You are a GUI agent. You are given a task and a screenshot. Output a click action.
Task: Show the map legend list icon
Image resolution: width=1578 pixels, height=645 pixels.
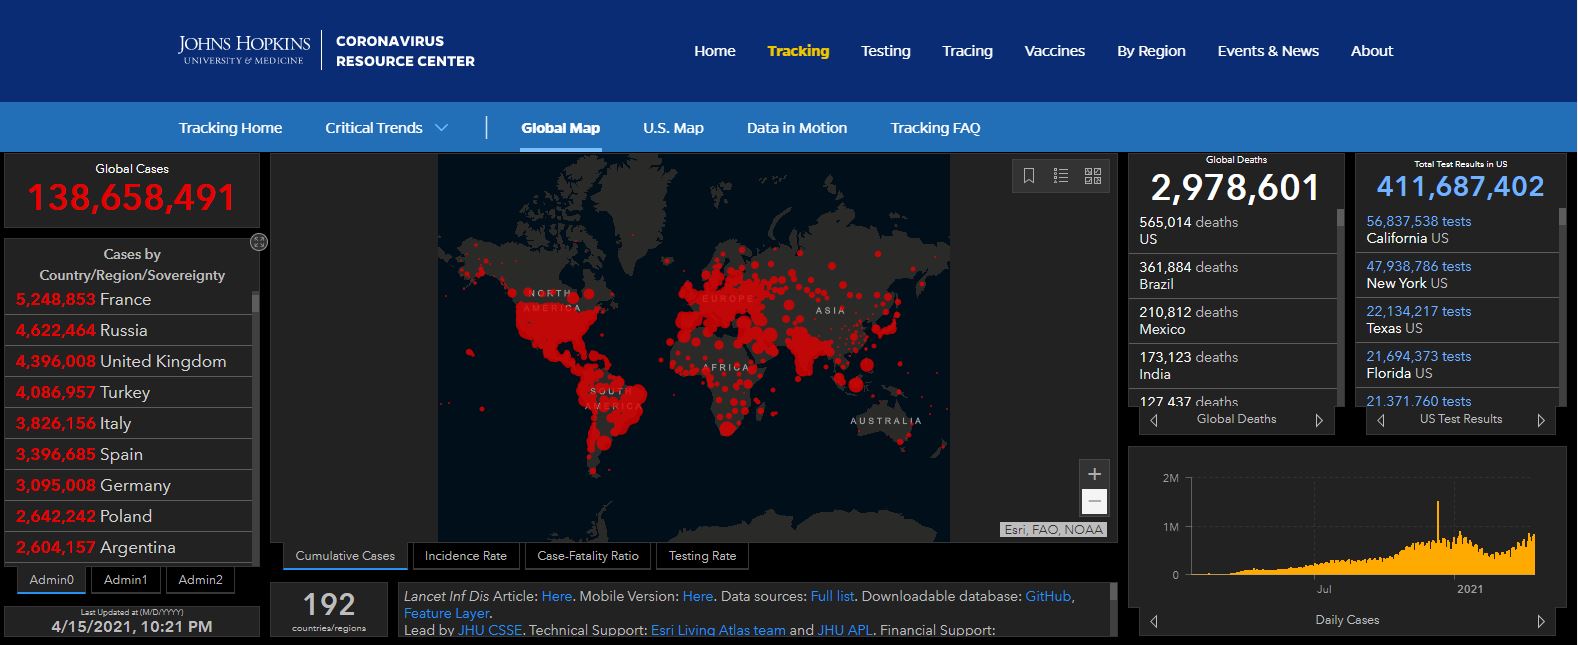(1061, 176)
